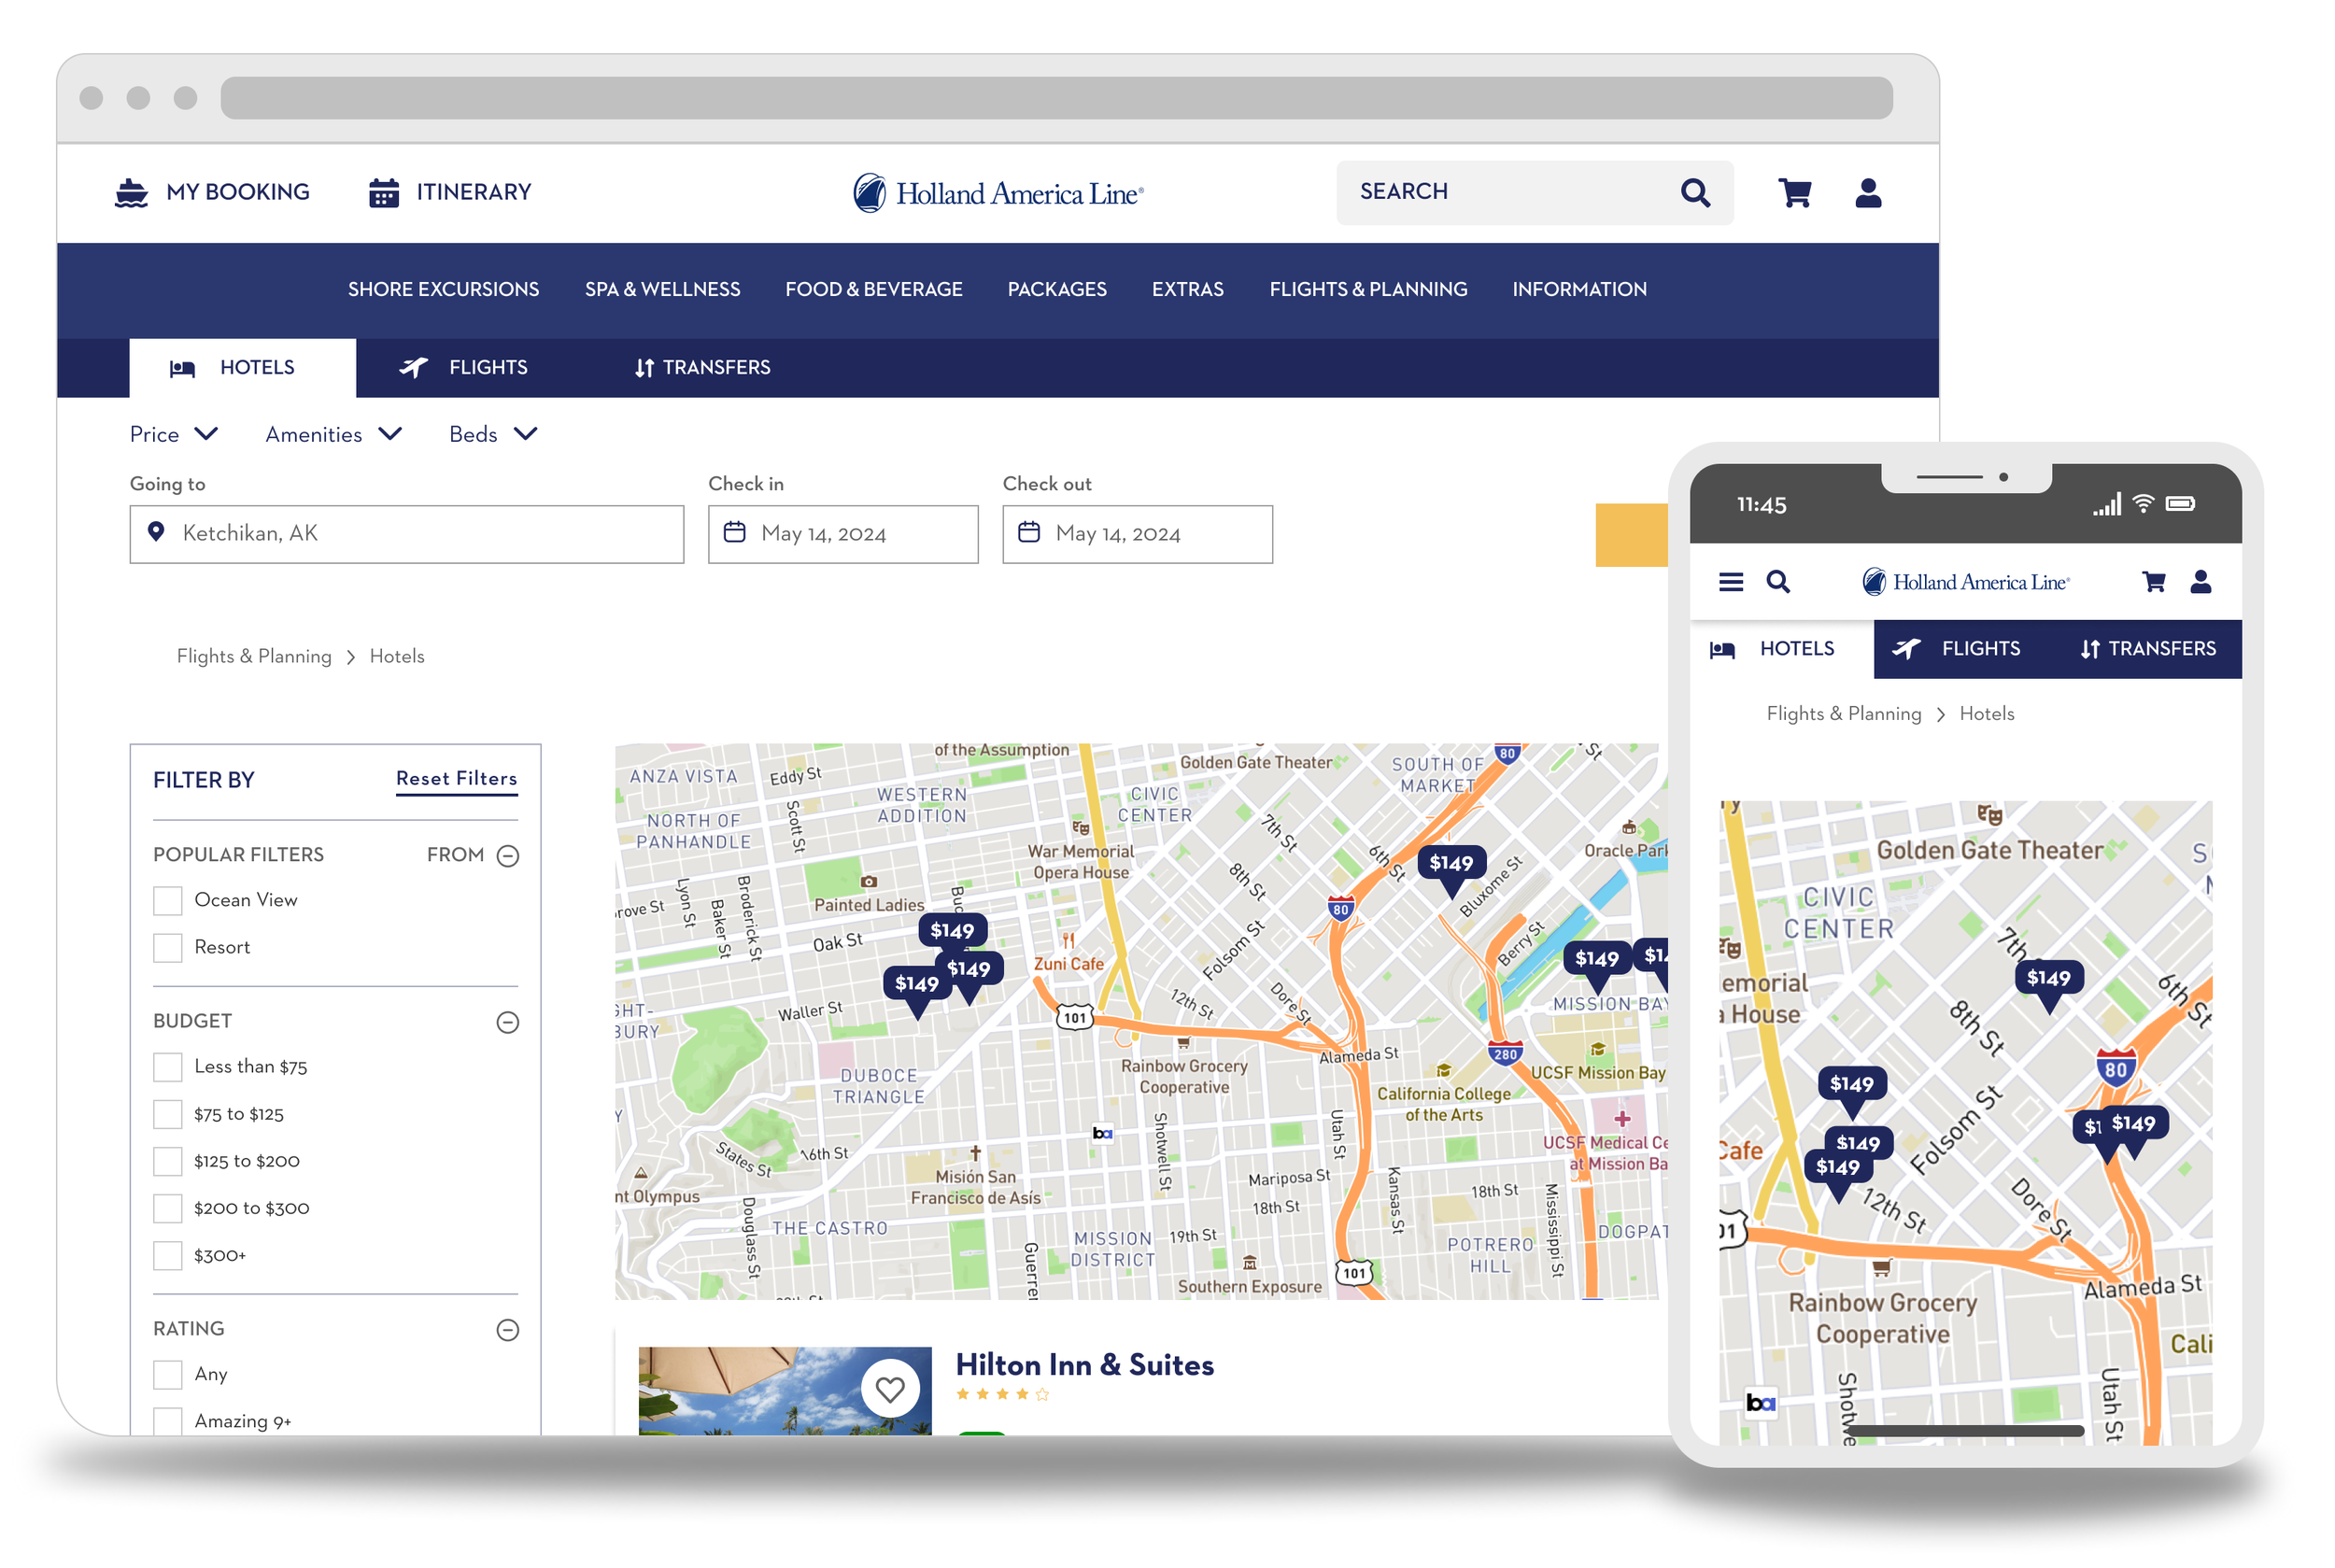Tap Holland America Line logo on mobile view
Image resolution: width=2335 pixels, height=1568 pixels.
(1965, 582)
